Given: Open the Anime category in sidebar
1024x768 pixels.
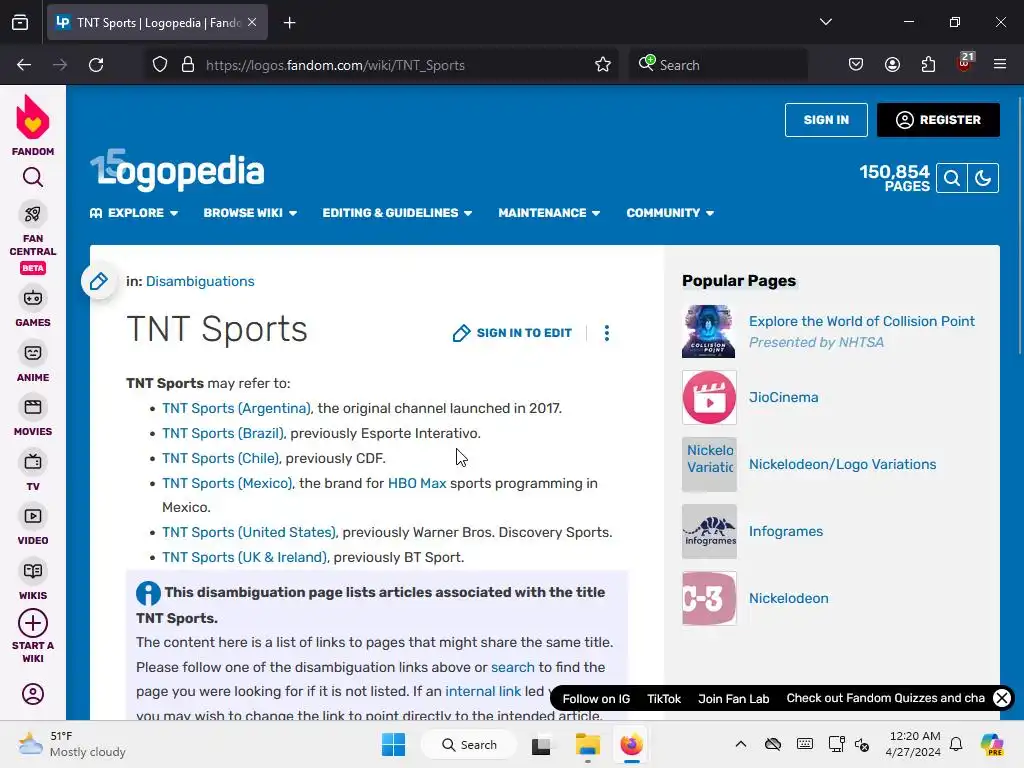Looking at the screenshot, I should 33,362.
